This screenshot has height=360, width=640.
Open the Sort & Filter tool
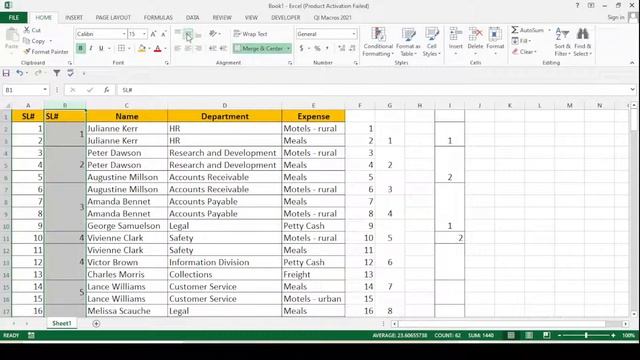tap(562, 42)
